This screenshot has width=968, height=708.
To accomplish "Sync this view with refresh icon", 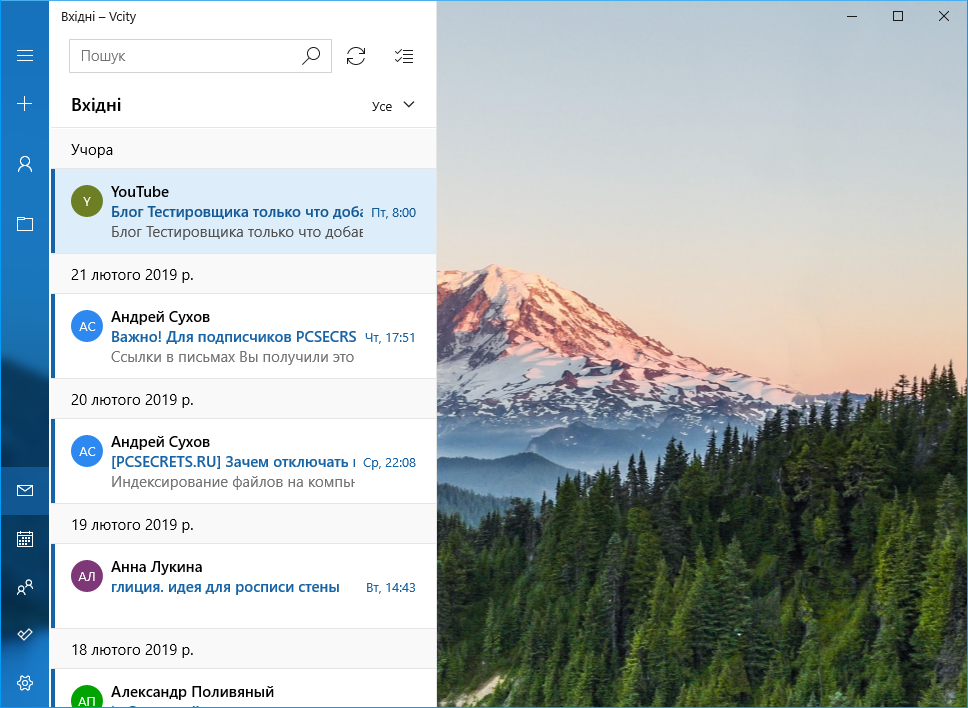I will (356, 56).
